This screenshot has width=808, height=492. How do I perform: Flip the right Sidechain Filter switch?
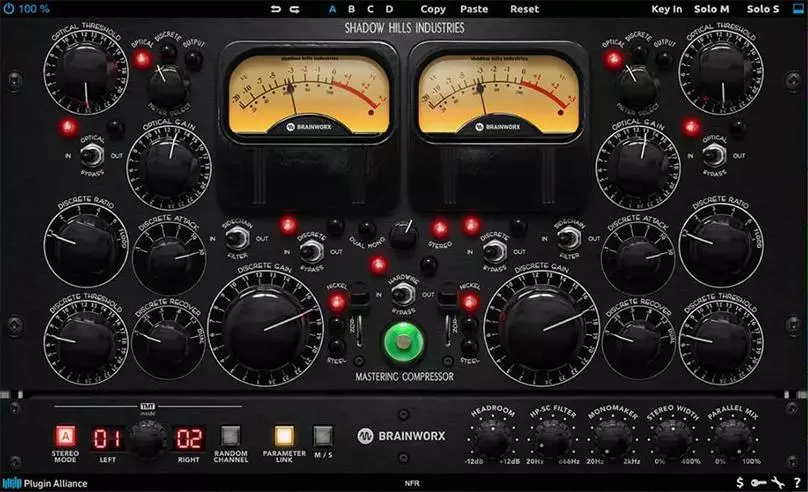click(569, 239)
